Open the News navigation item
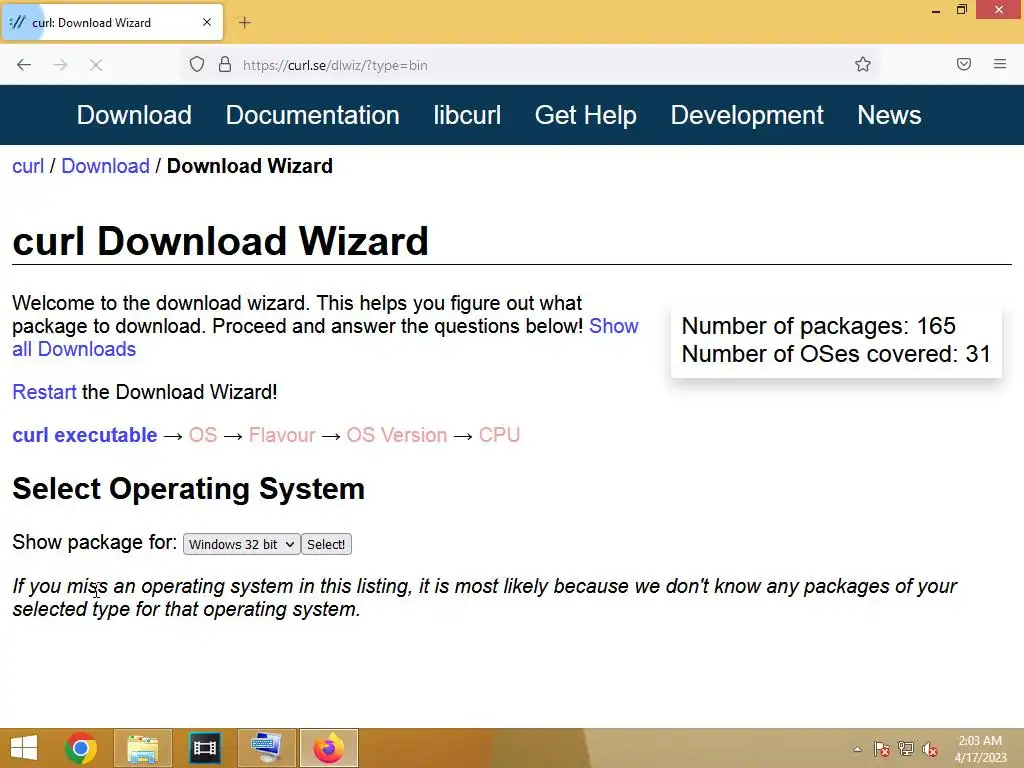1024x768 pixels. [889, 115]
